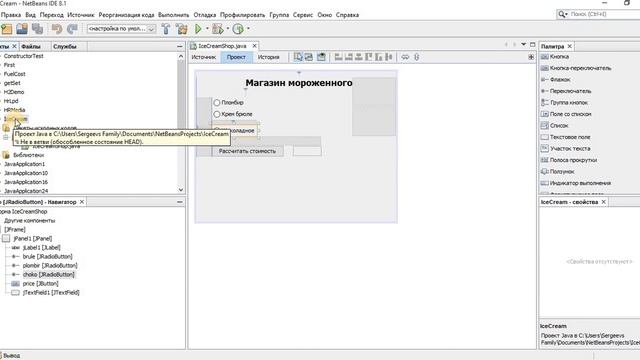Pick the Кнопка component in the Palette
The height and width of the screenshot is (360, 640).
(x=555, y=57)
